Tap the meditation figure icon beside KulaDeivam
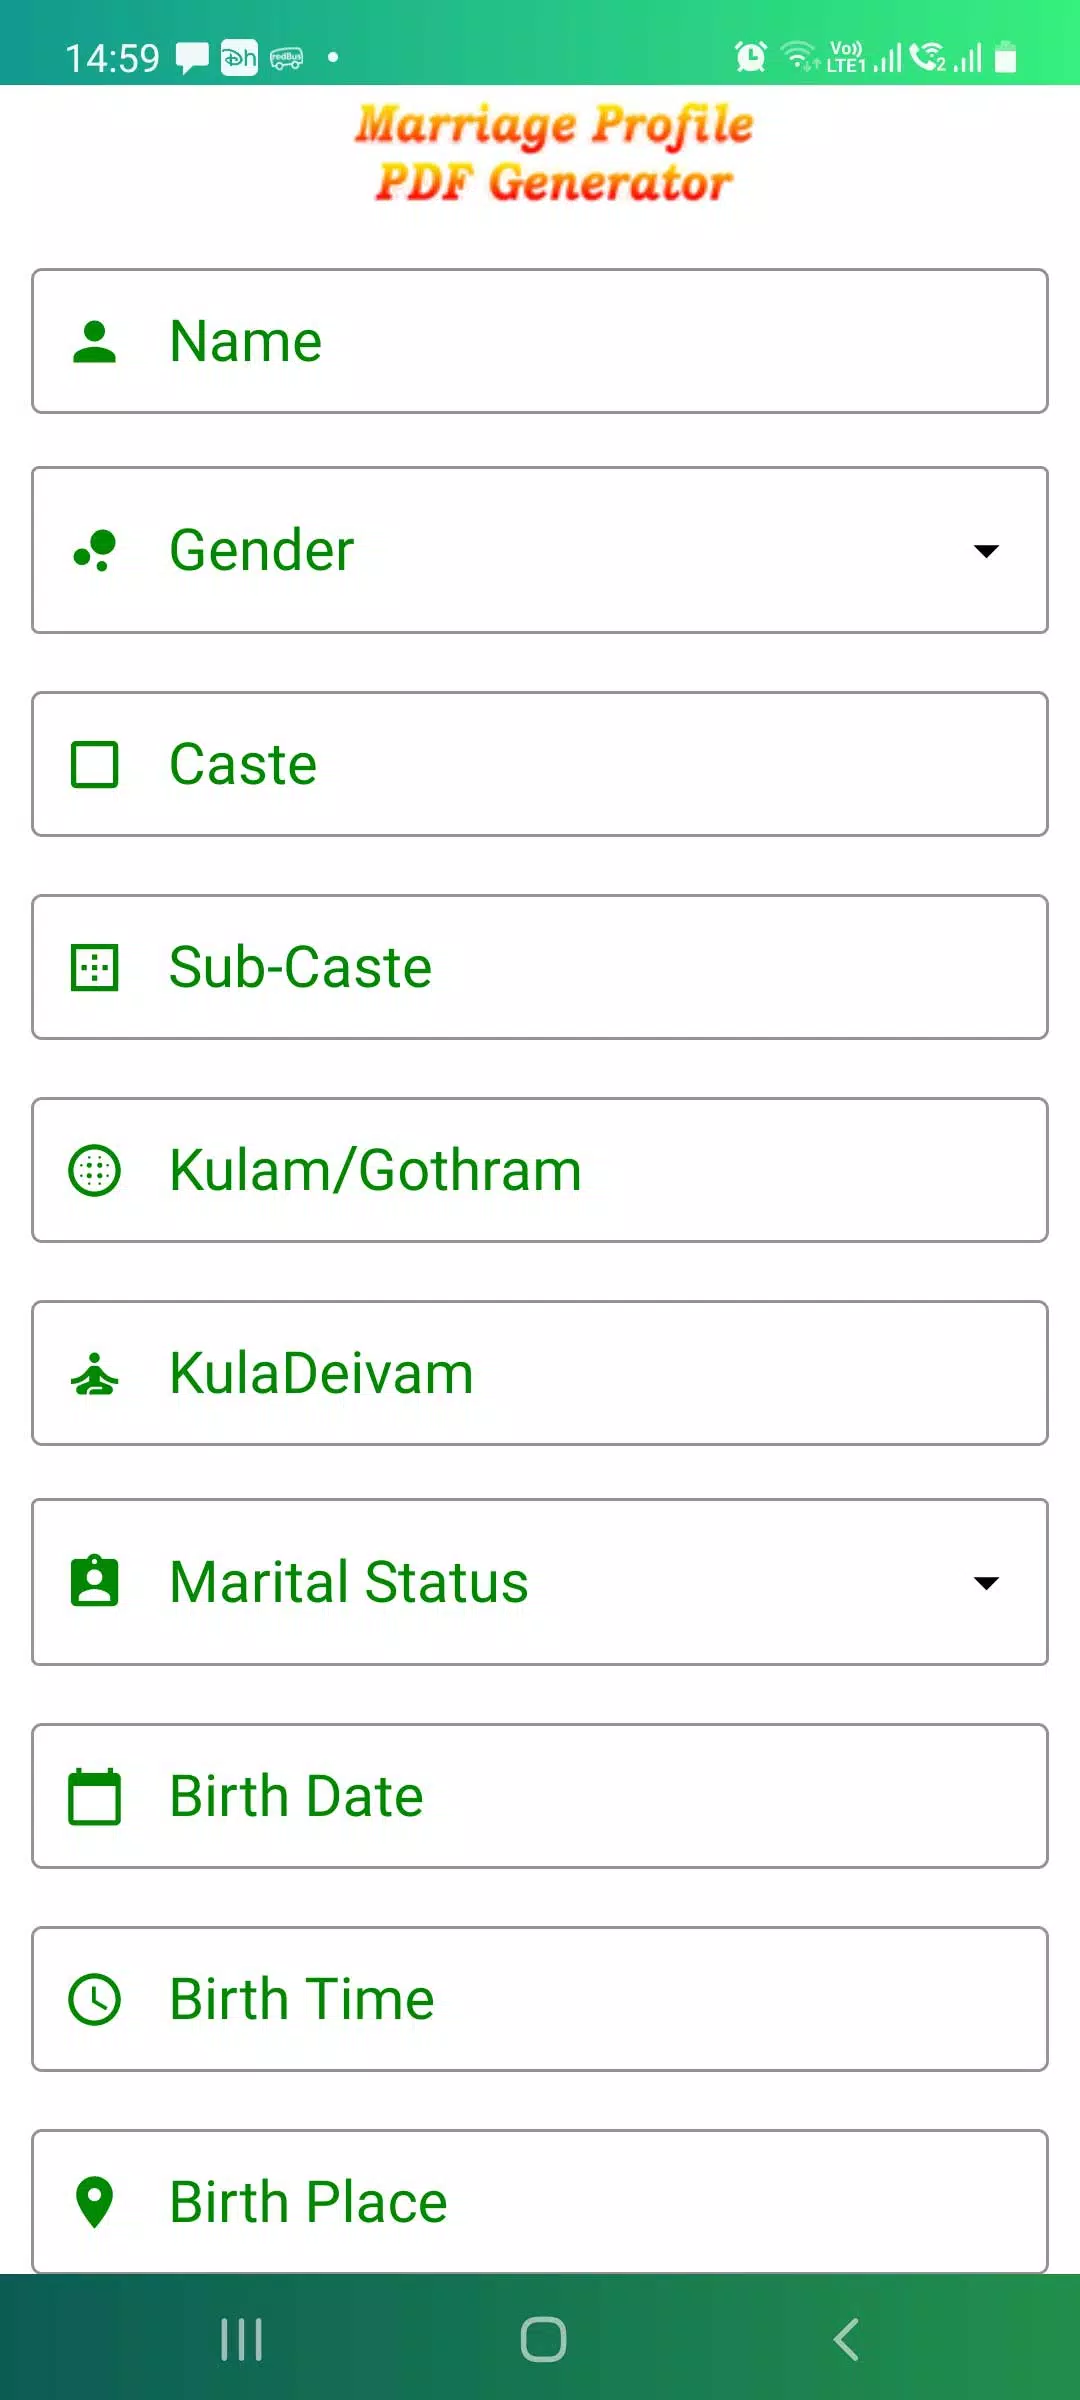Viewport: 1080px width, 2400px height. pos(95,1374)
